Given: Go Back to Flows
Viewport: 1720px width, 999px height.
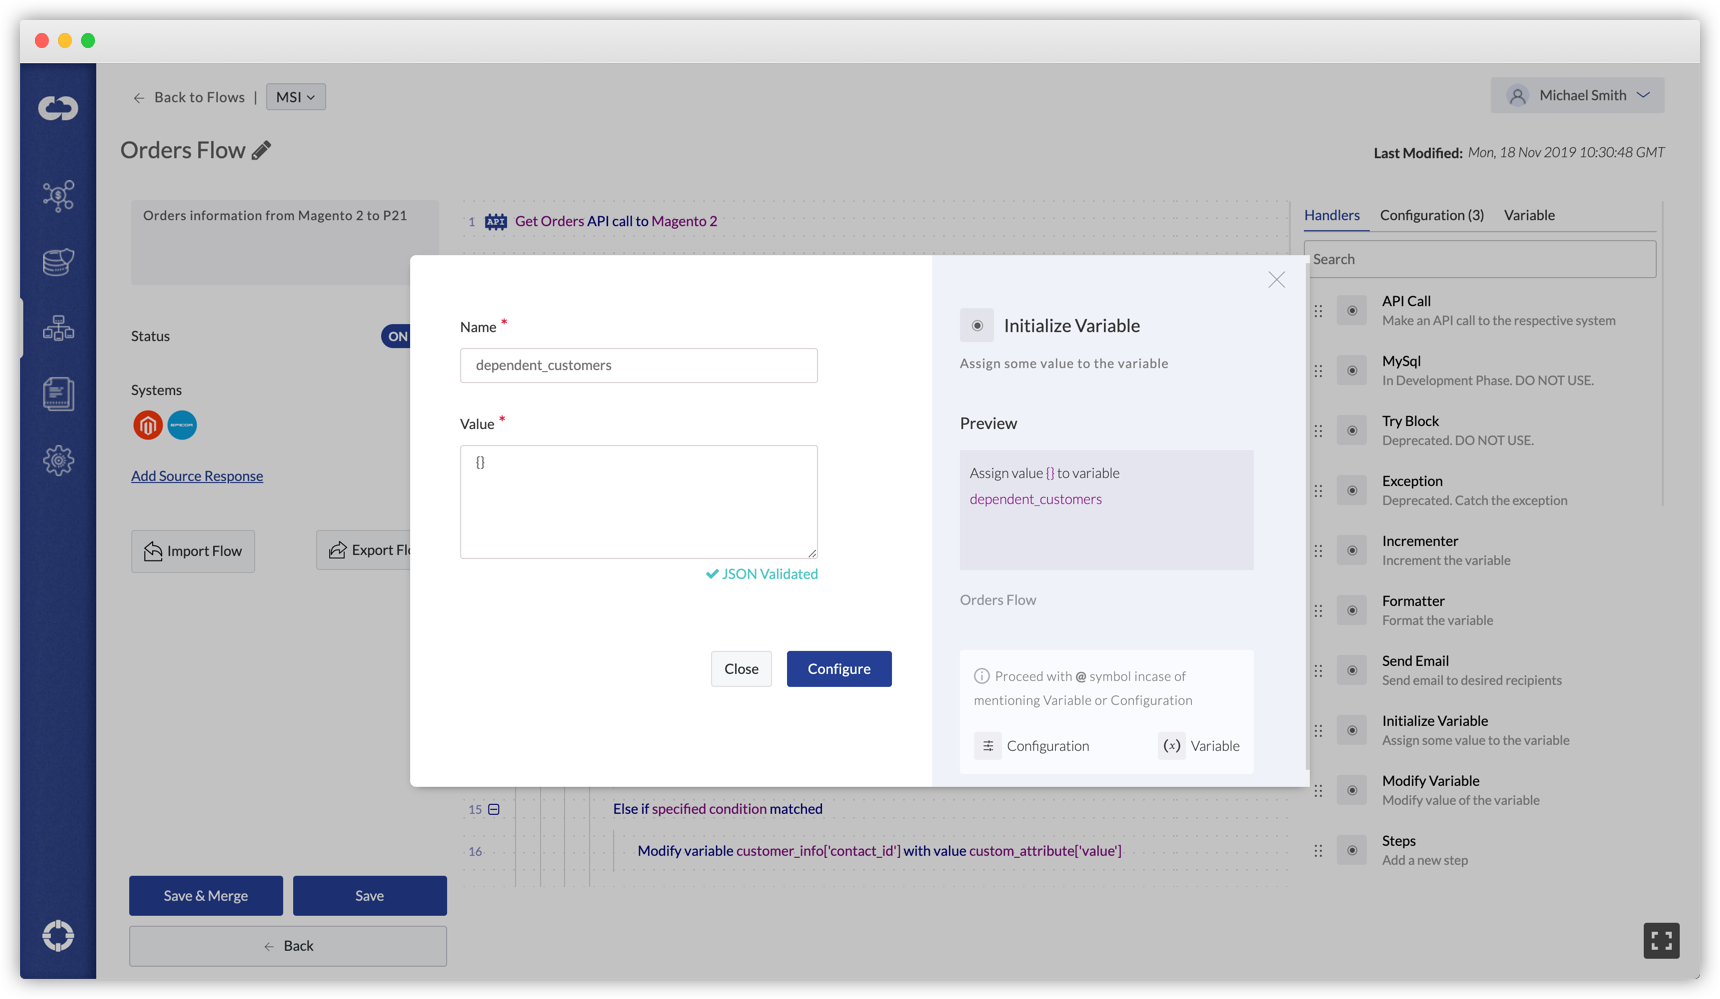Looking at the screenshot, I should tap(189, 97).
